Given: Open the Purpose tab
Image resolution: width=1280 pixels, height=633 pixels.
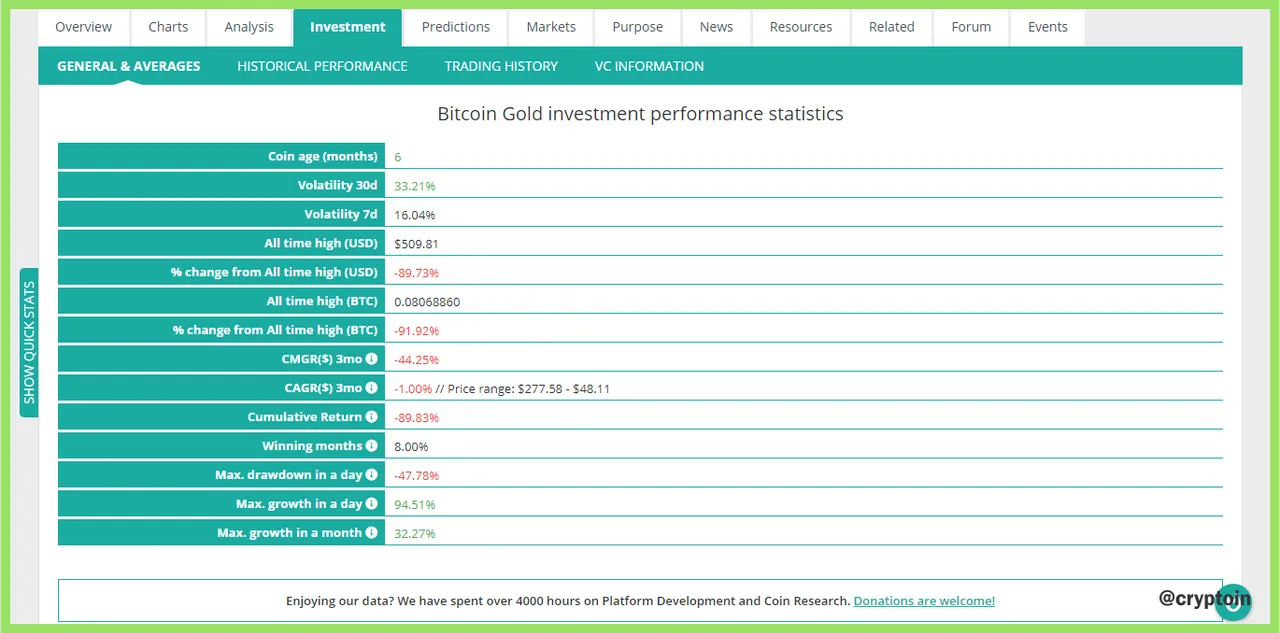Looking at the screenshot, I should [638, 27].
